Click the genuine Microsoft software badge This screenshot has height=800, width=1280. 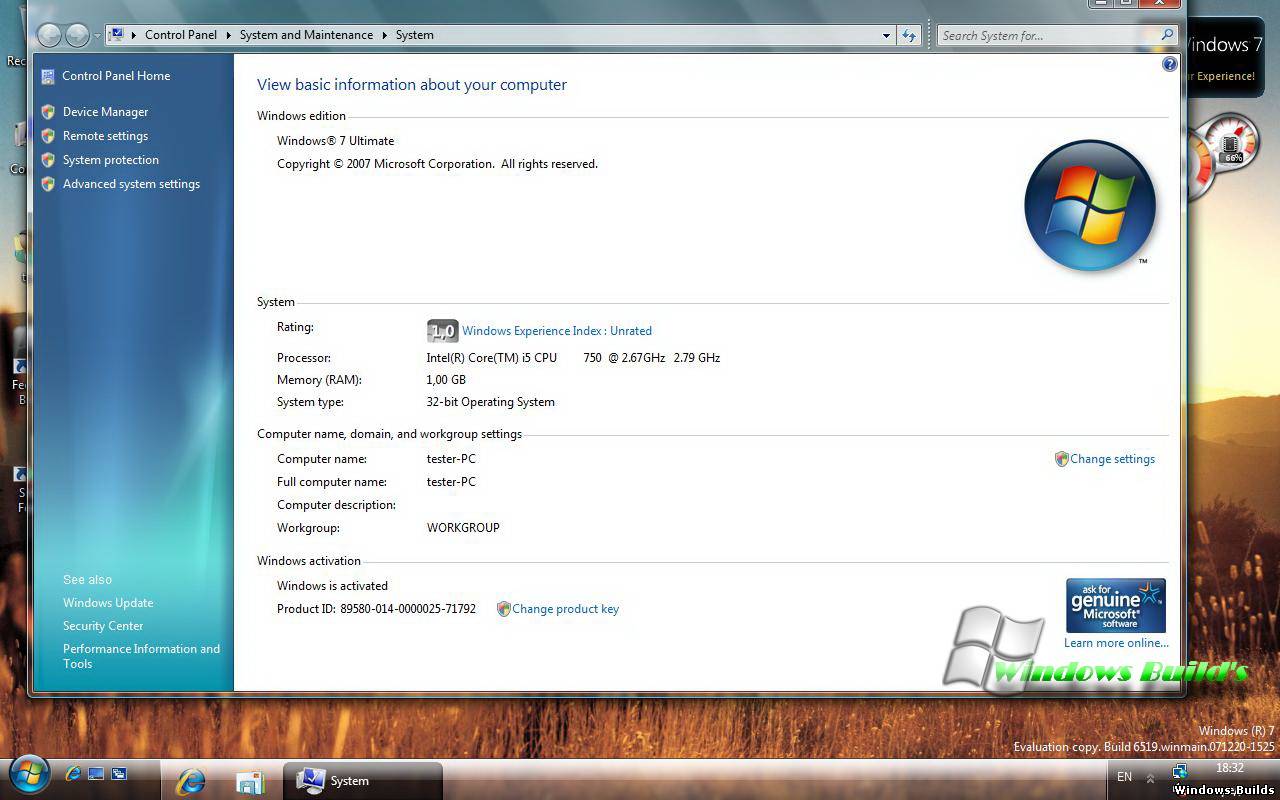[x=1116, y=606]
